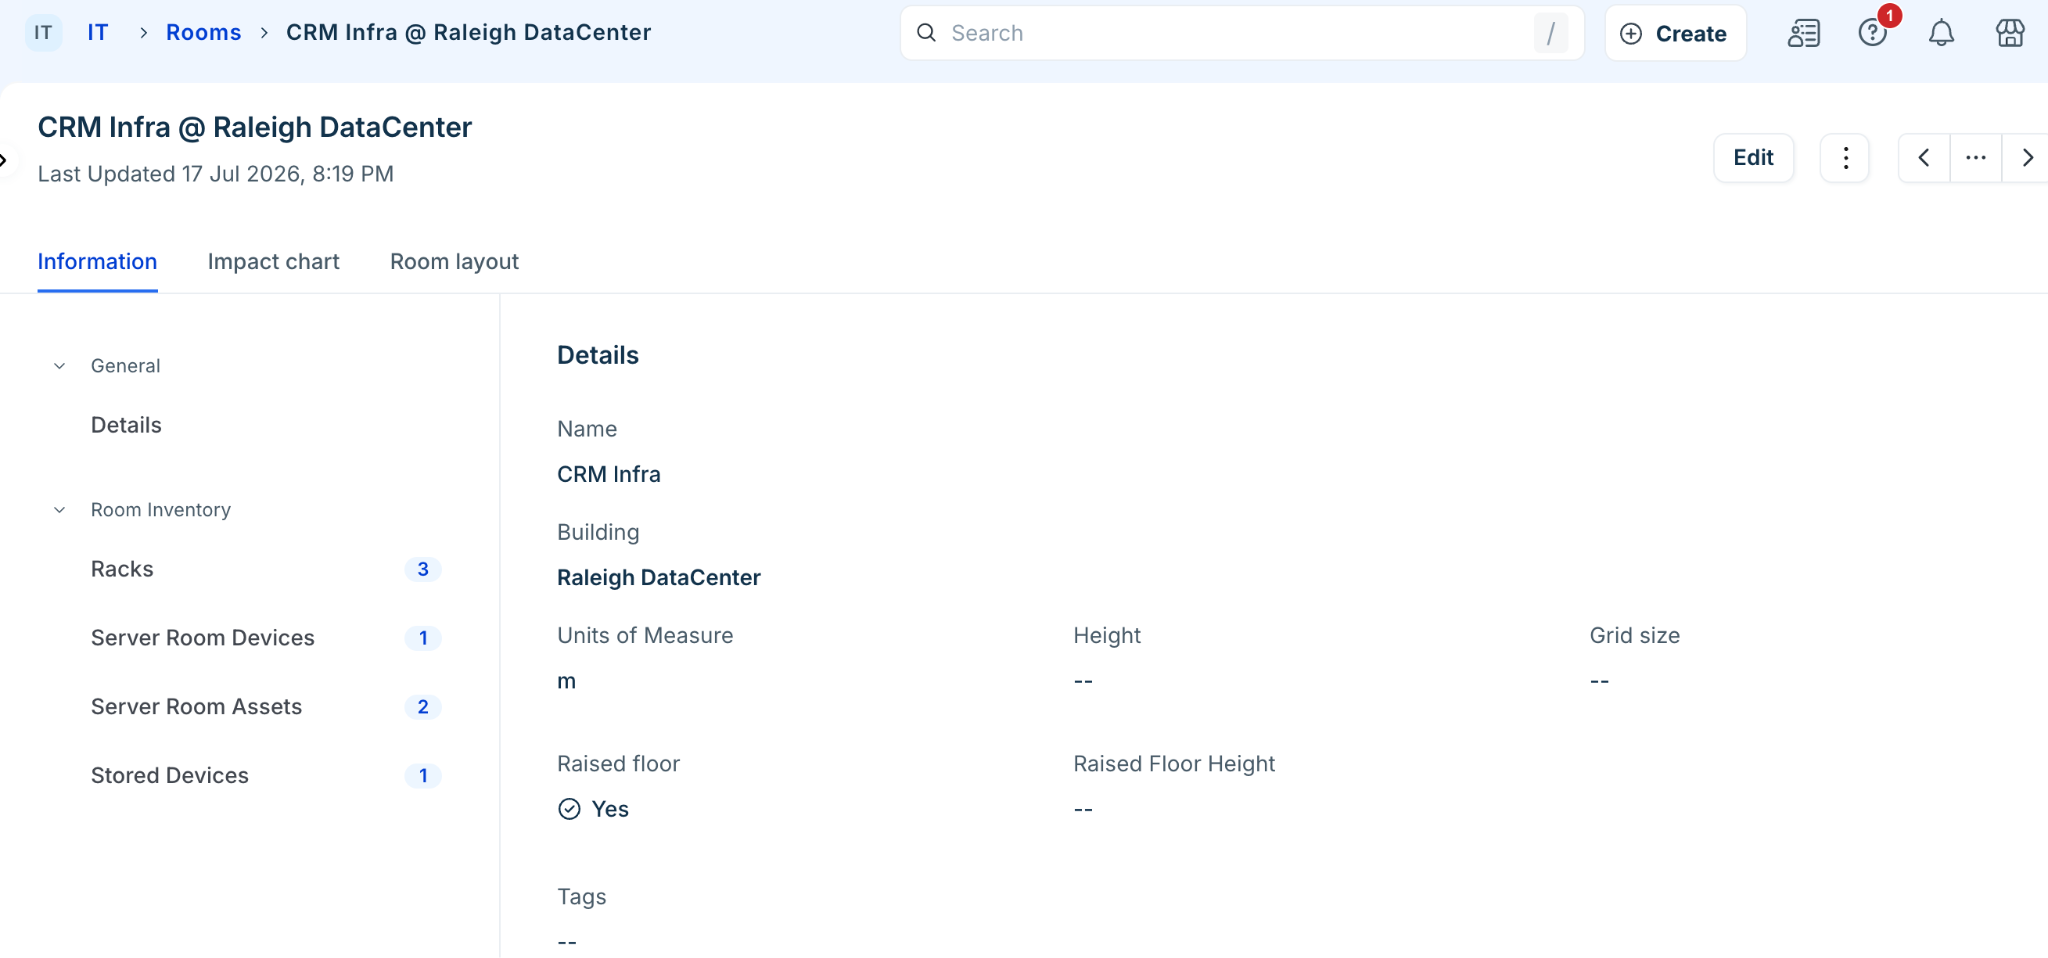2048x958 pixels.
Task: Go to next record arrow
Action: click(x=2027, y=158)
